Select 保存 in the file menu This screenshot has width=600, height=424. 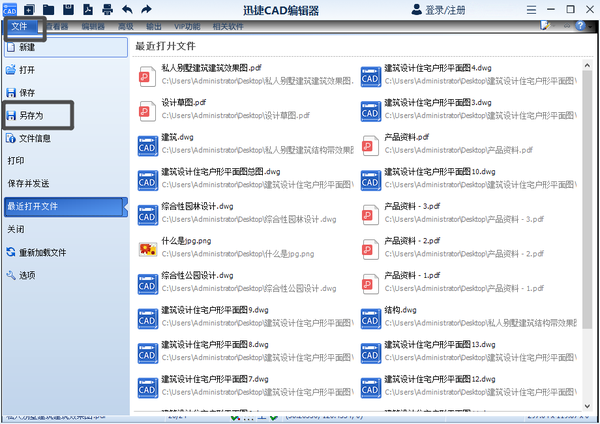(66, 93)
